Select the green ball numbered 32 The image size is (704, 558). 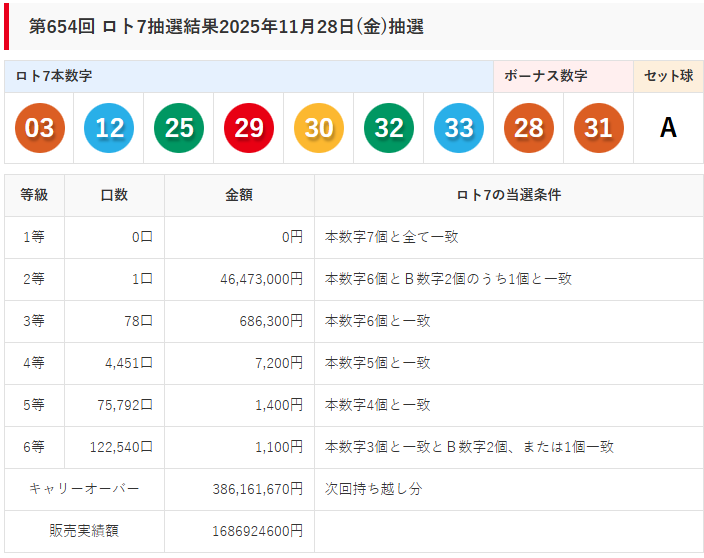pyautogui.click(x=389, y=128)
